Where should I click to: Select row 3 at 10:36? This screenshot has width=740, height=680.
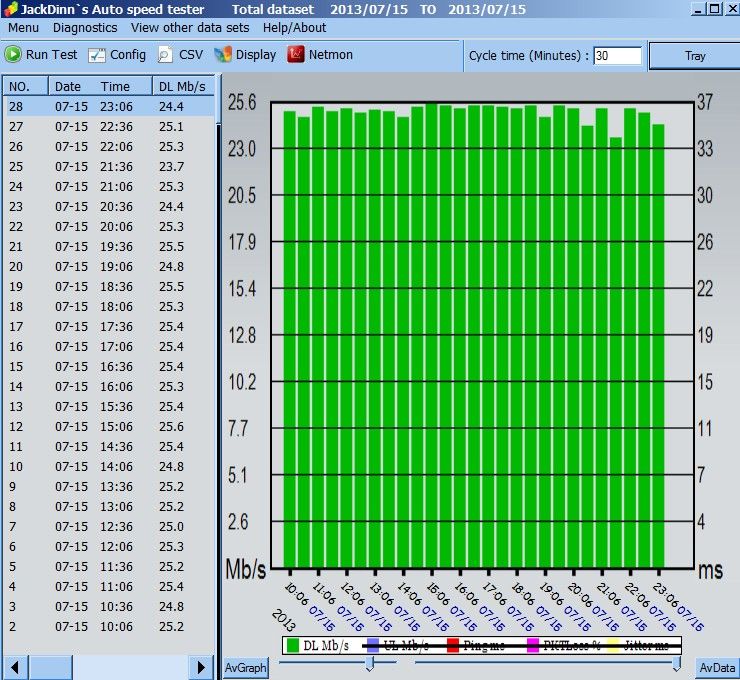point(109,606)
